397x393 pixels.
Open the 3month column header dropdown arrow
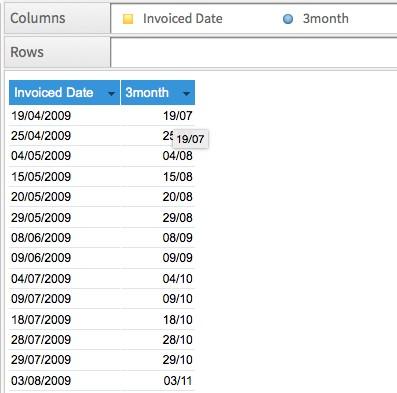click(x=187, y=94)
